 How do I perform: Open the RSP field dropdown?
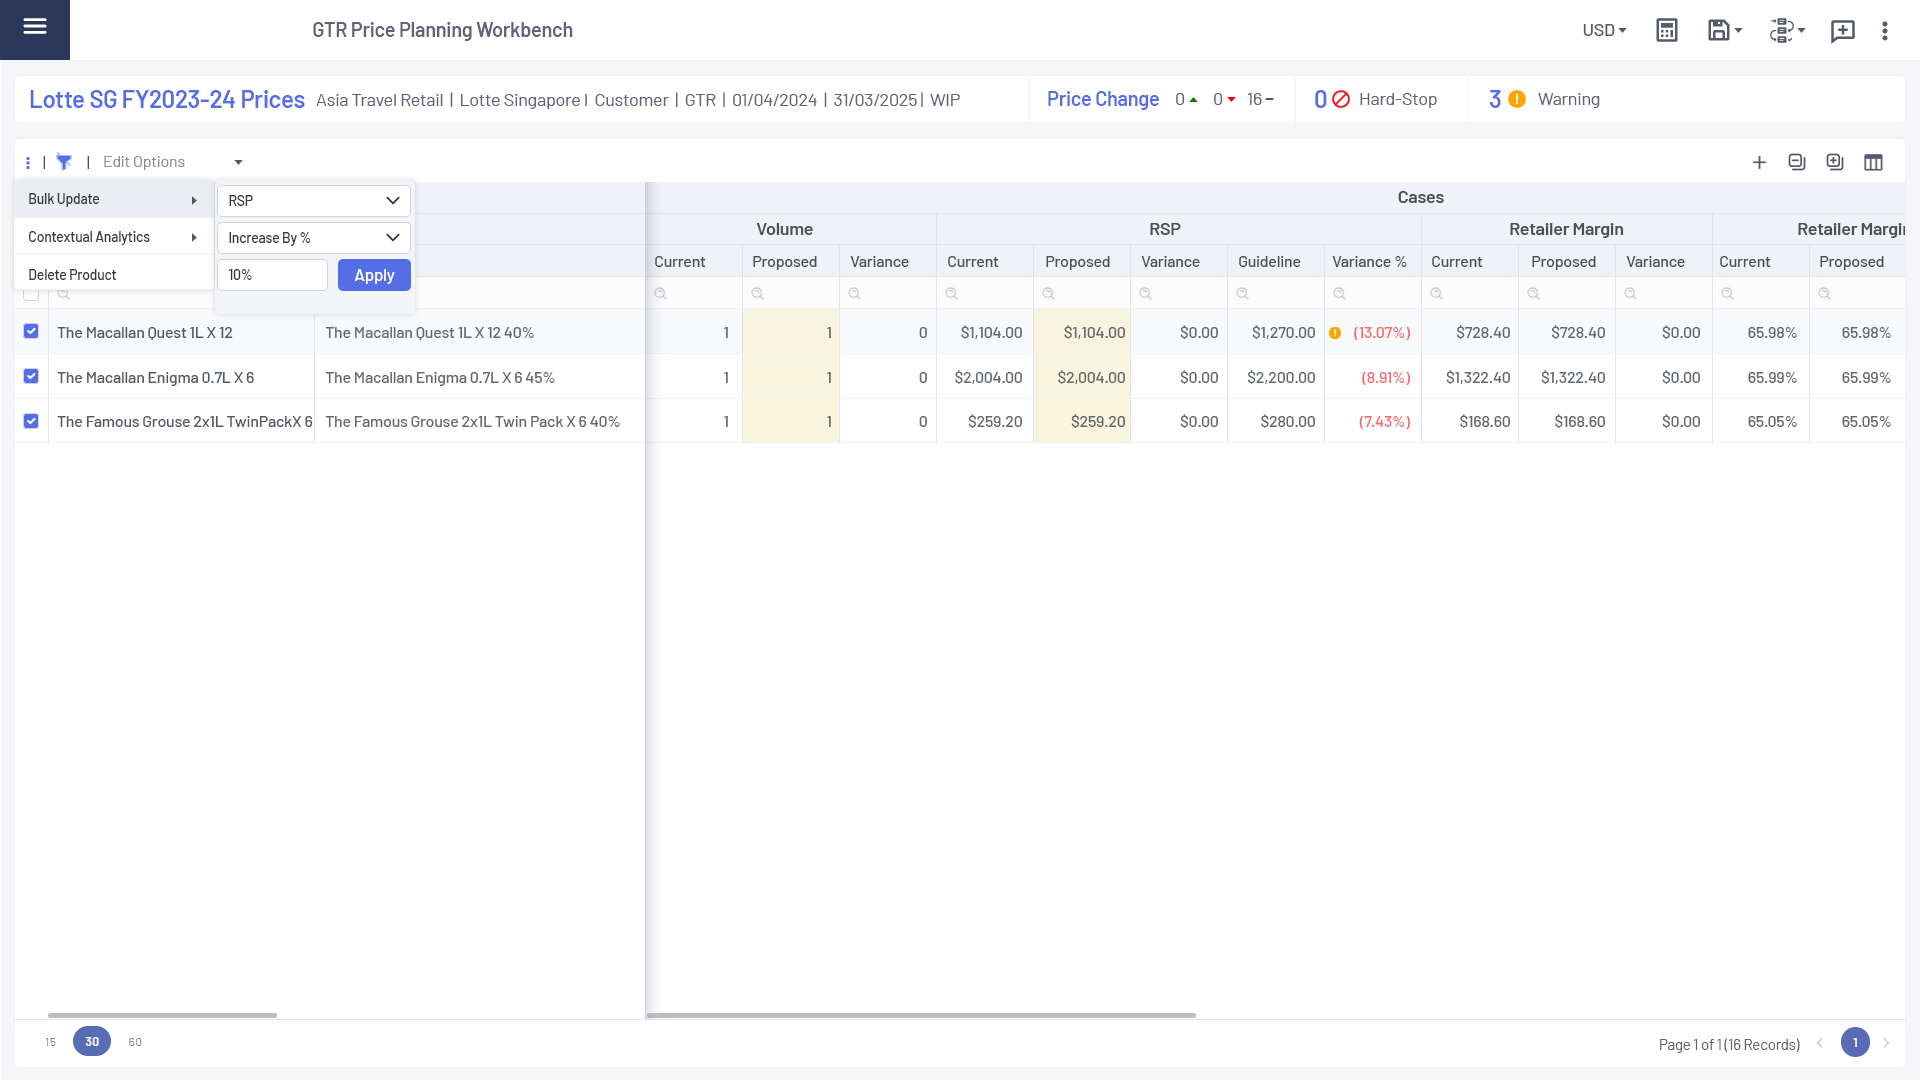[x=313, y=200]
